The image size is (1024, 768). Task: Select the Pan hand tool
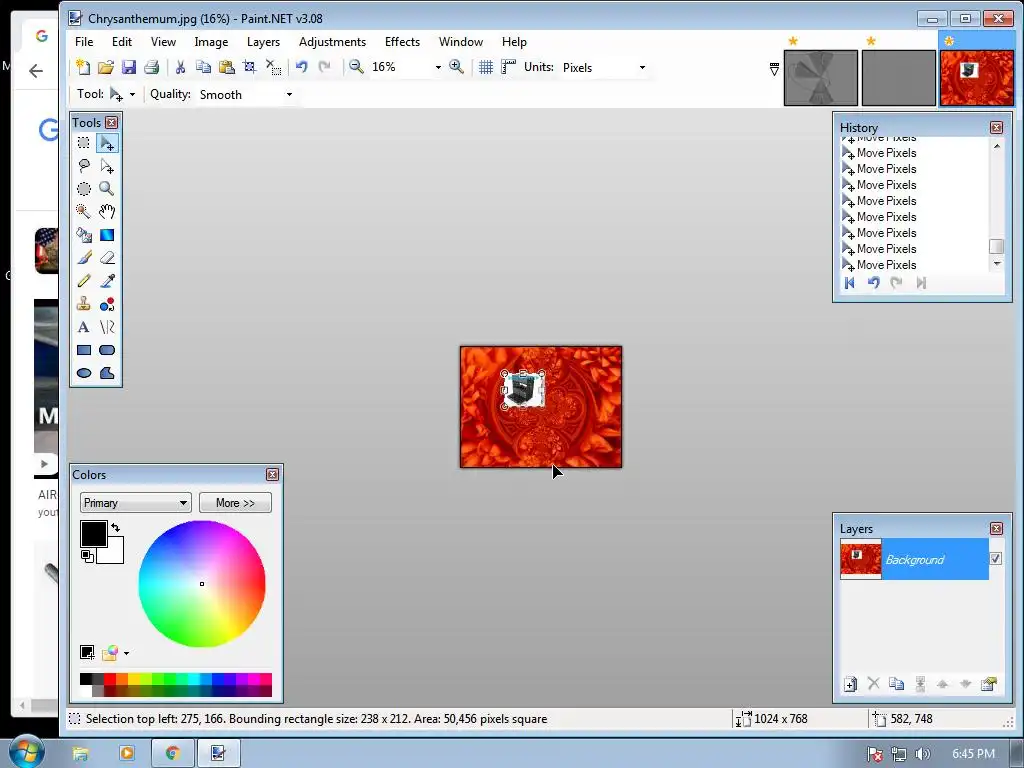(107, 212)
